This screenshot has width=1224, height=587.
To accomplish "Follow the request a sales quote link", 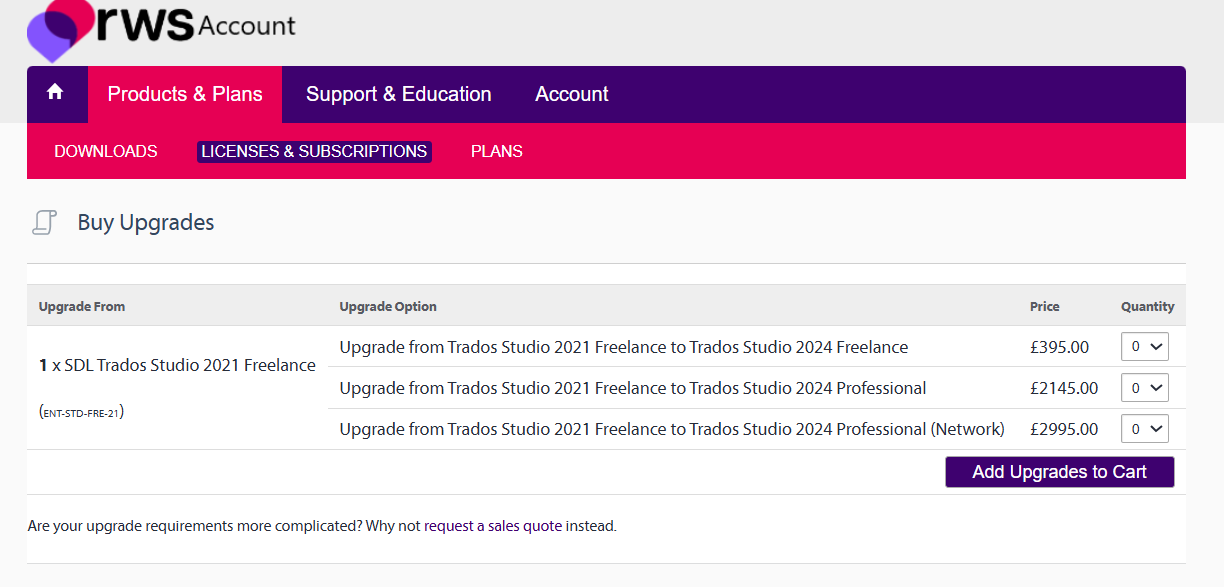I will pos(493,526).
